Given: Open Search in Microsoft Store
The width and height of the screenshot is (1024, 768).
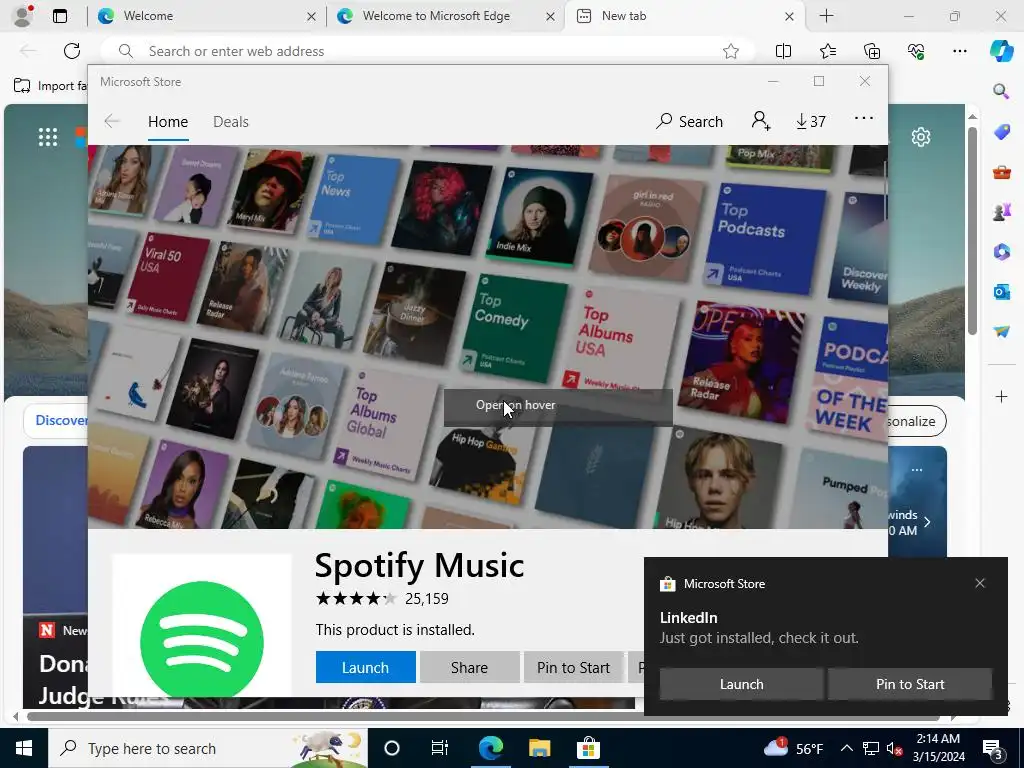Looking at the screenshot, I should (x=690, y=121).
